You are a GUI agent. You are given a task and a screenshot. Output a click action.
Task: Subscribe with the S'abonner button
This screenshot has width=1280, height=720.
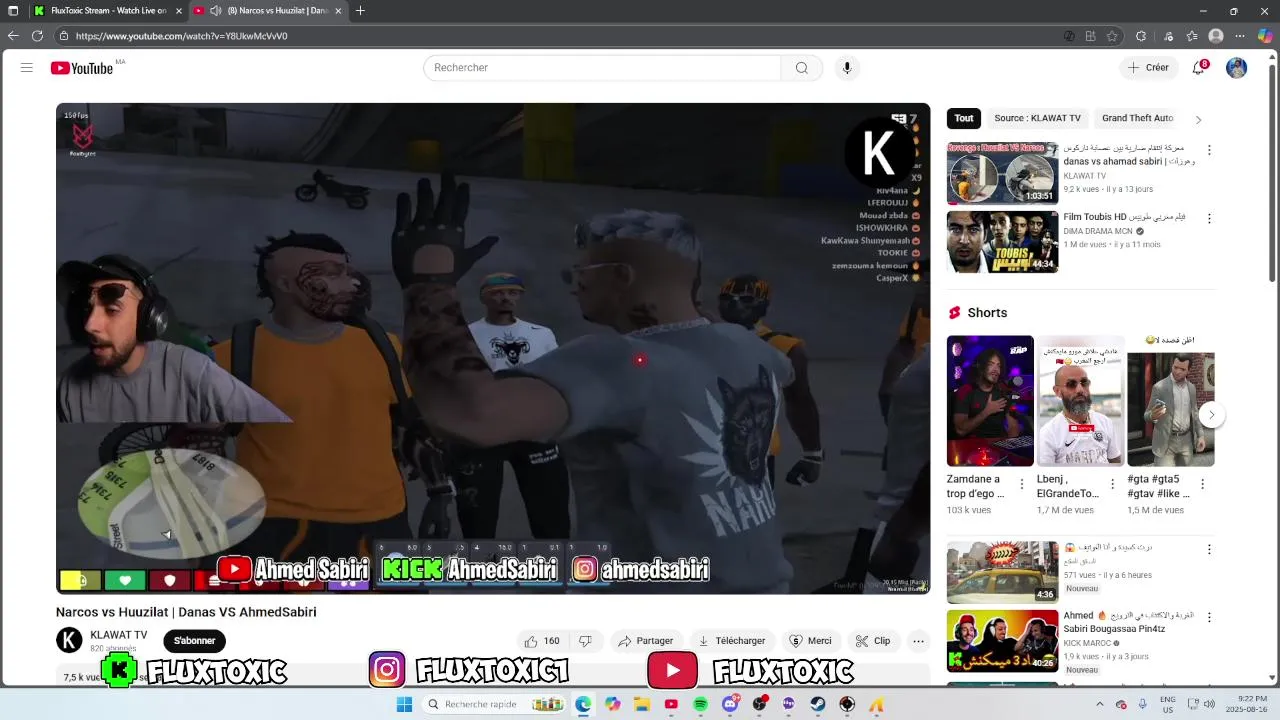tap(194, 641)
